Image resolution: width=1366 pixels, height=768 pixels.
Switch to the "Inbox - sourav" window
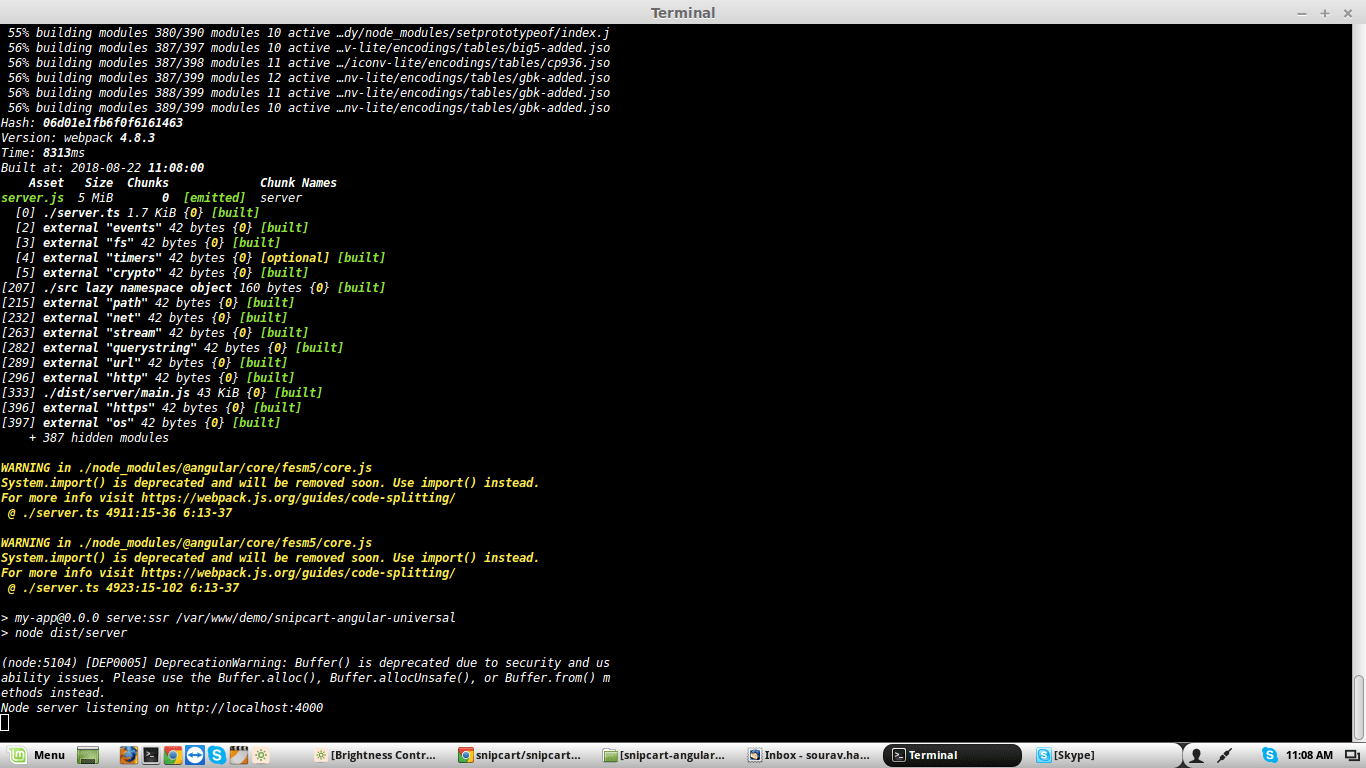pyautogui.click(x=815, y=755)
